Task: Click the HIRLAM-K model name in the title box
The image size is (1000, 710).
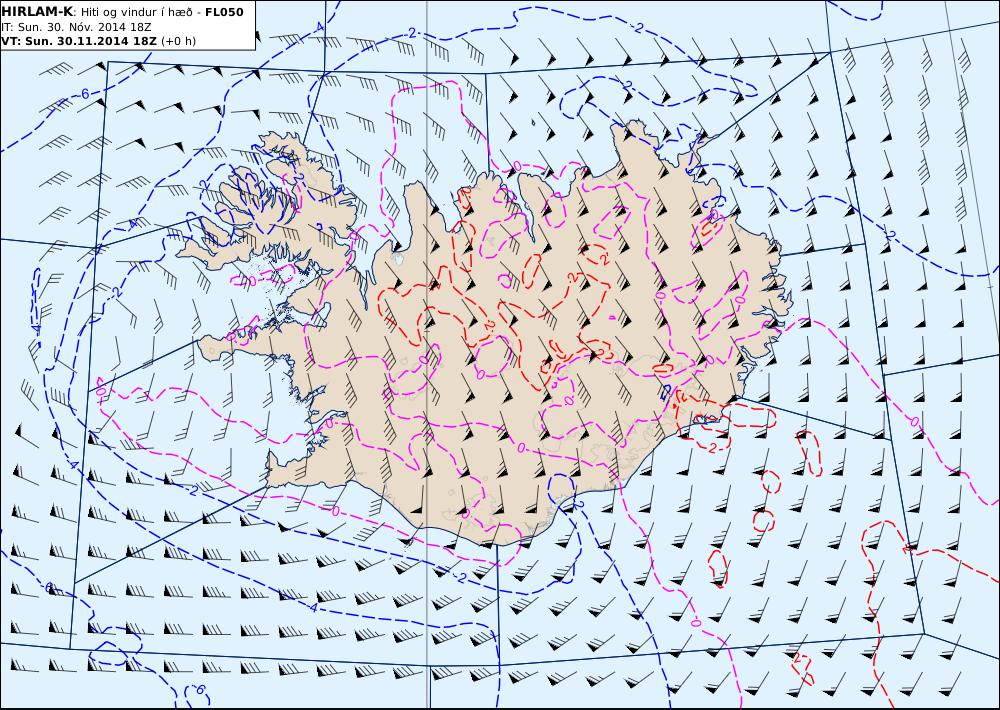Action: click(37, 12)
